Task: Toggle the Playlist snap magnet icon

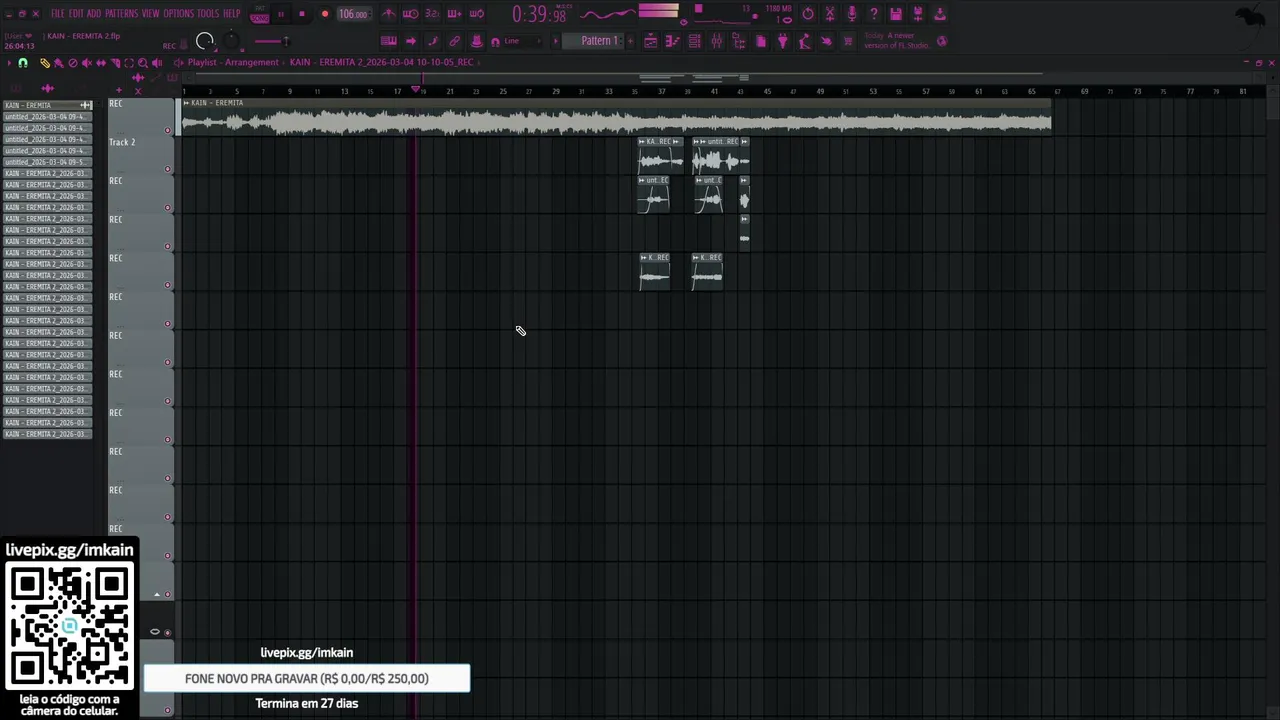Action: pyautogui.click(x=22, y=62)
